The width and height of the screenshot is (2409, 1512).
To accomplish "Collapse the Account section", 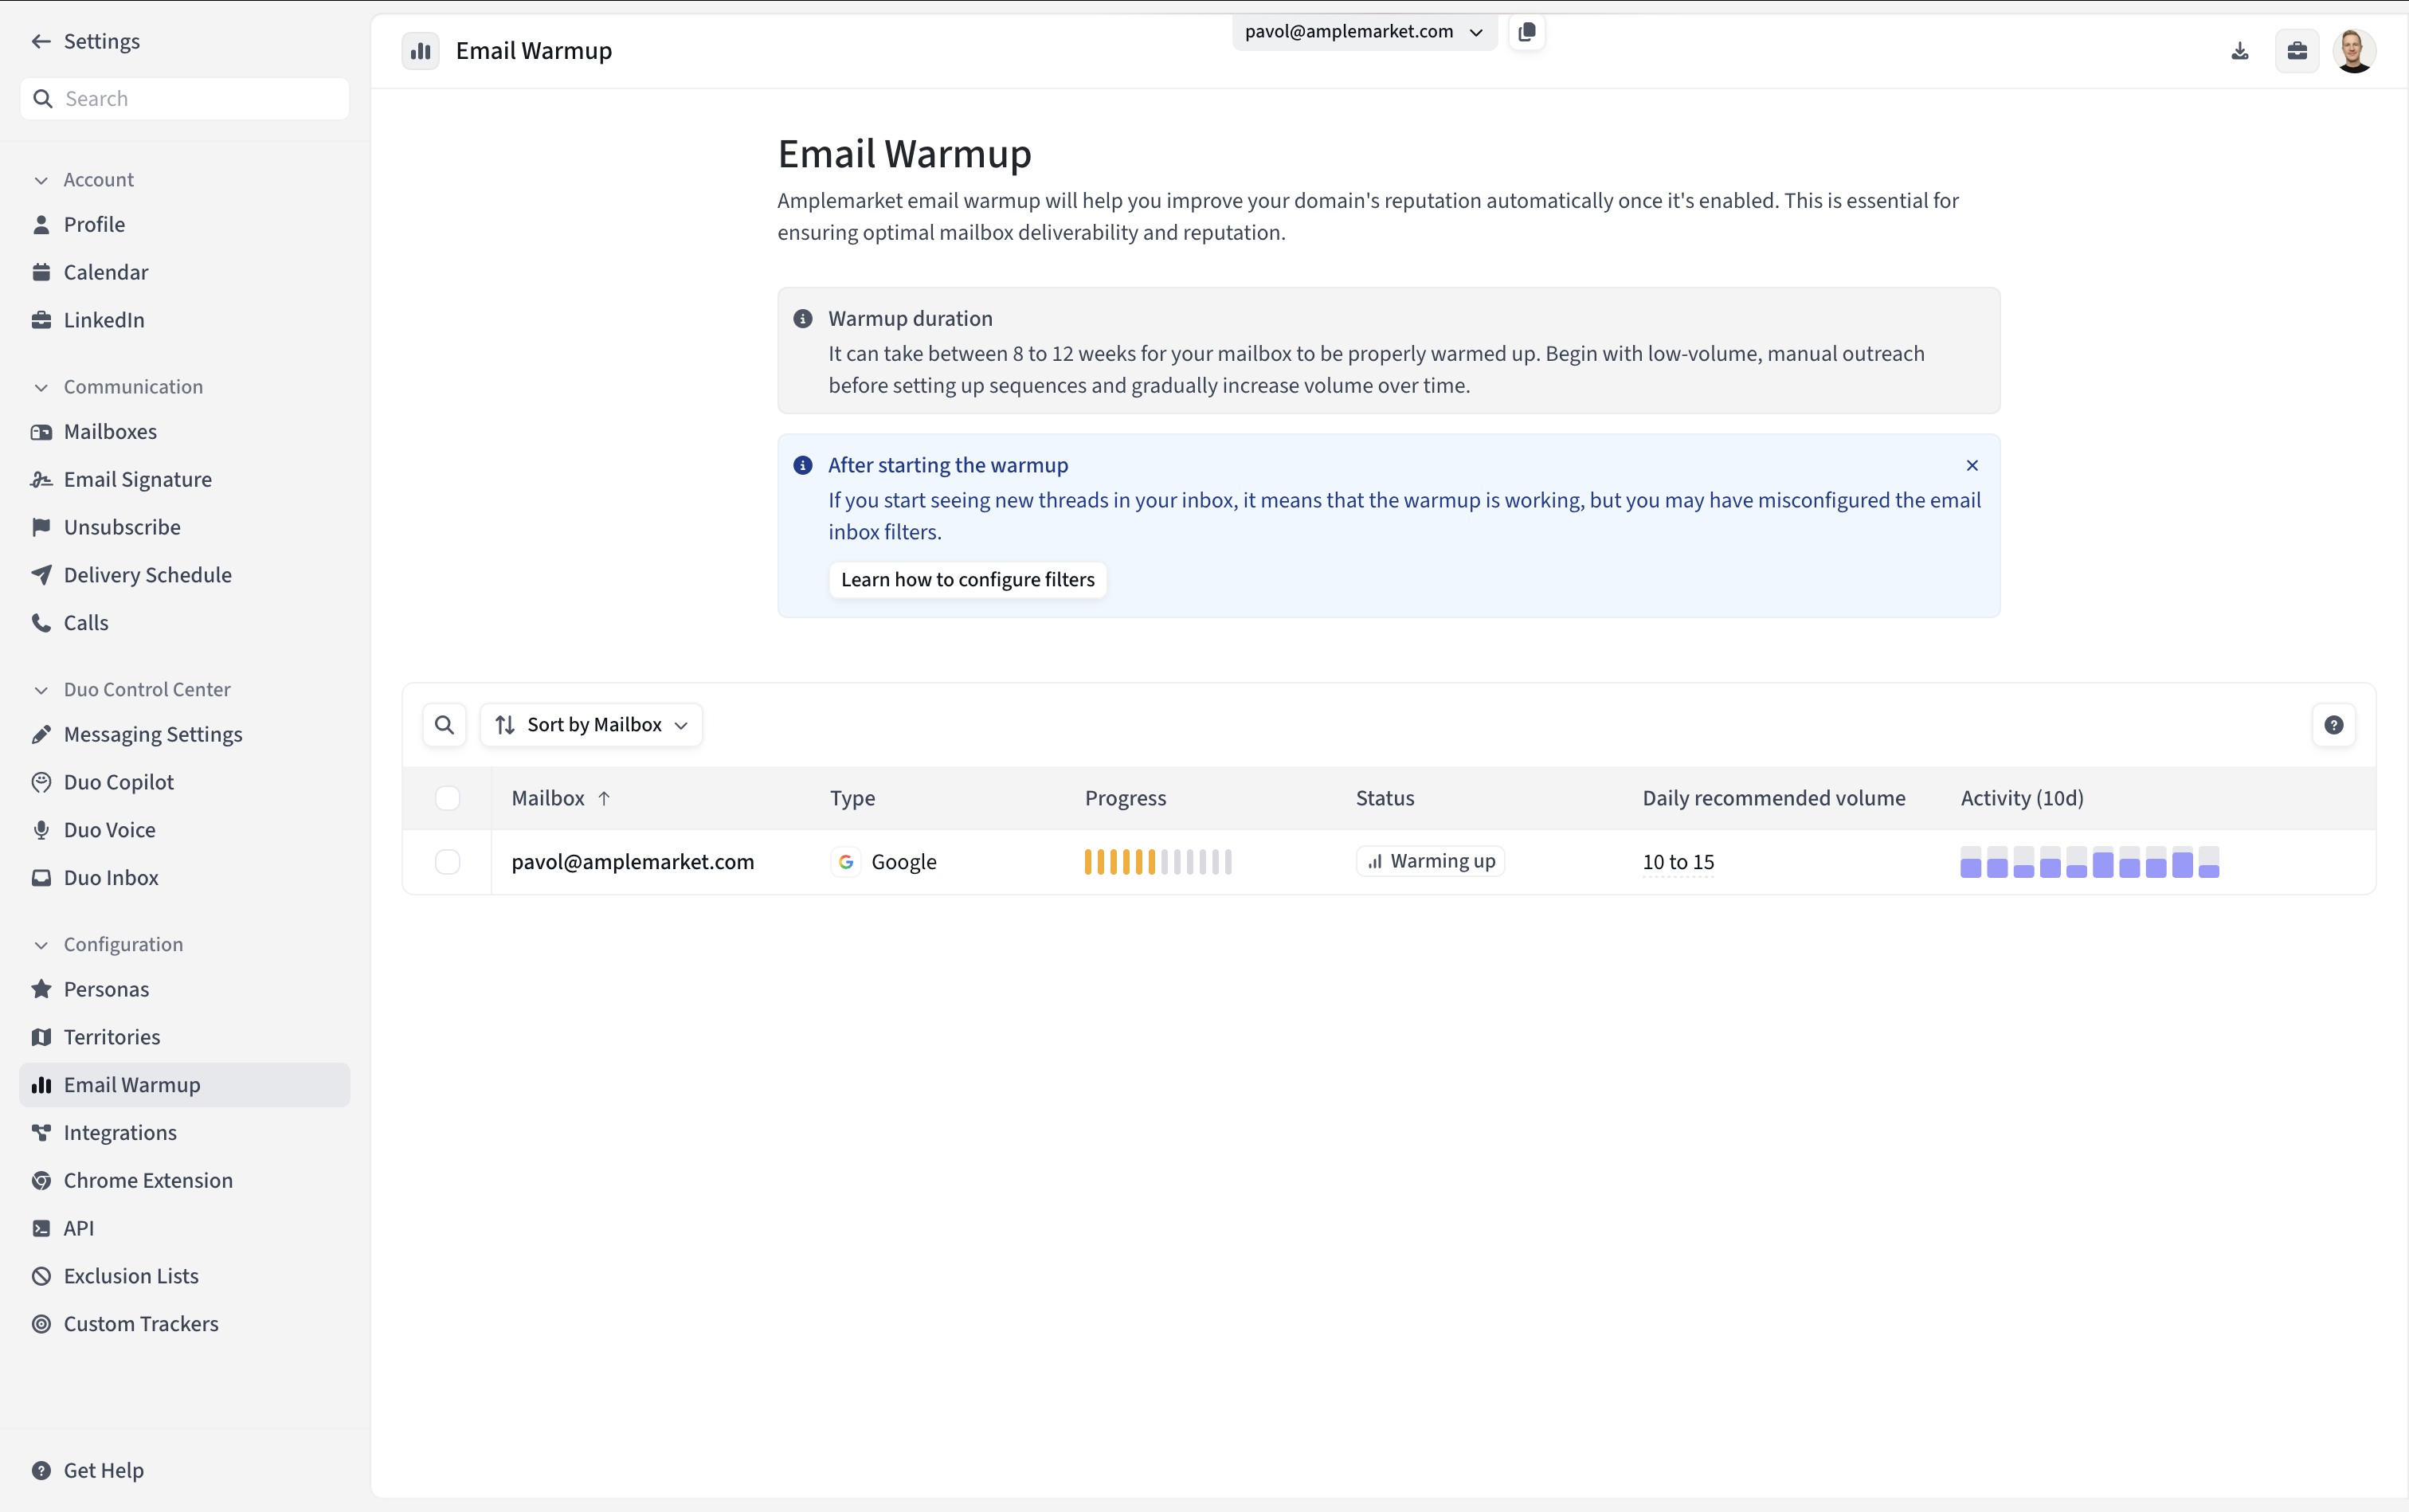I will coord(41,181).
